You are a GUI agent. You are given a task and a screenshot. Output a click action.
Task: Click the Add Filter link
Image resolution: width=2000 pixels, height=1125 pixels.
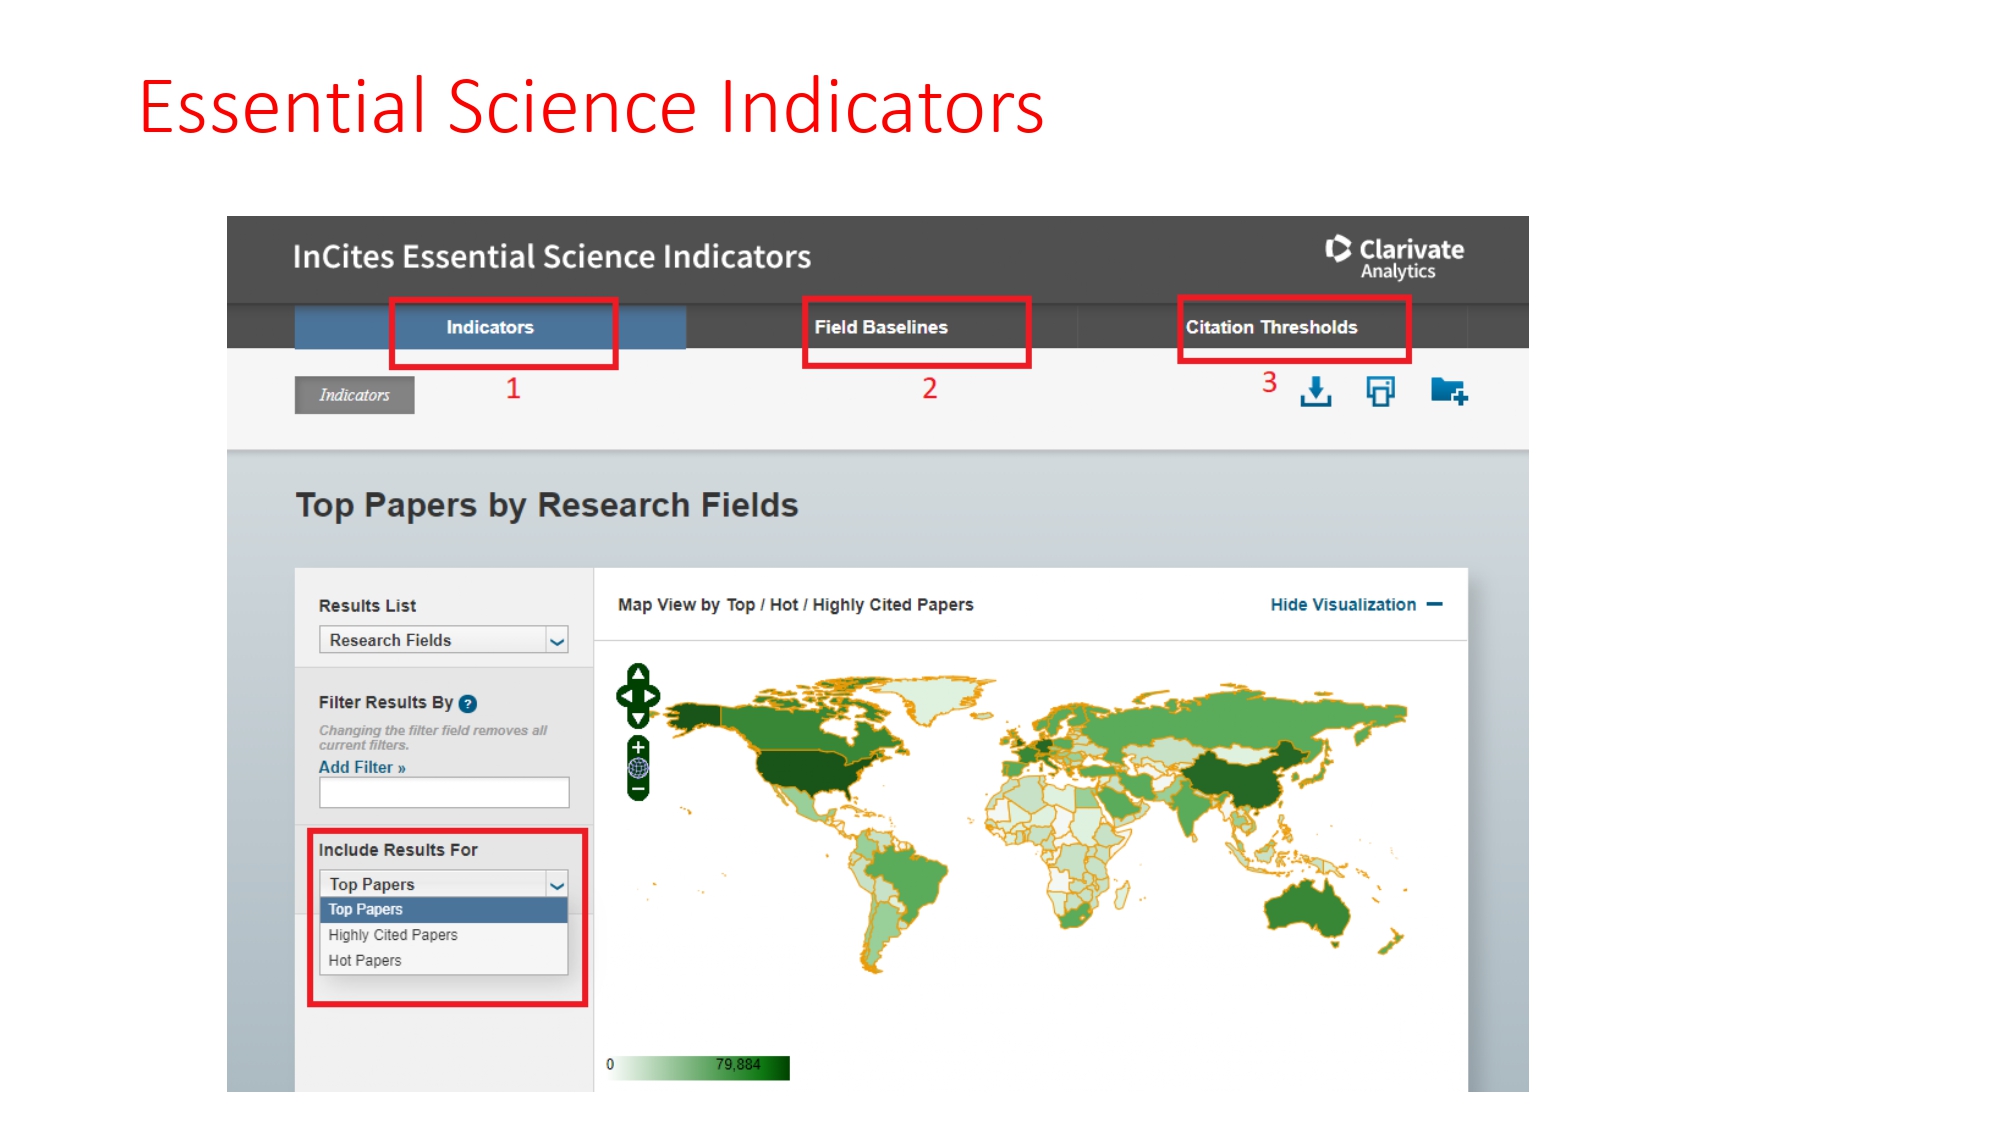(x=361, y=767)
